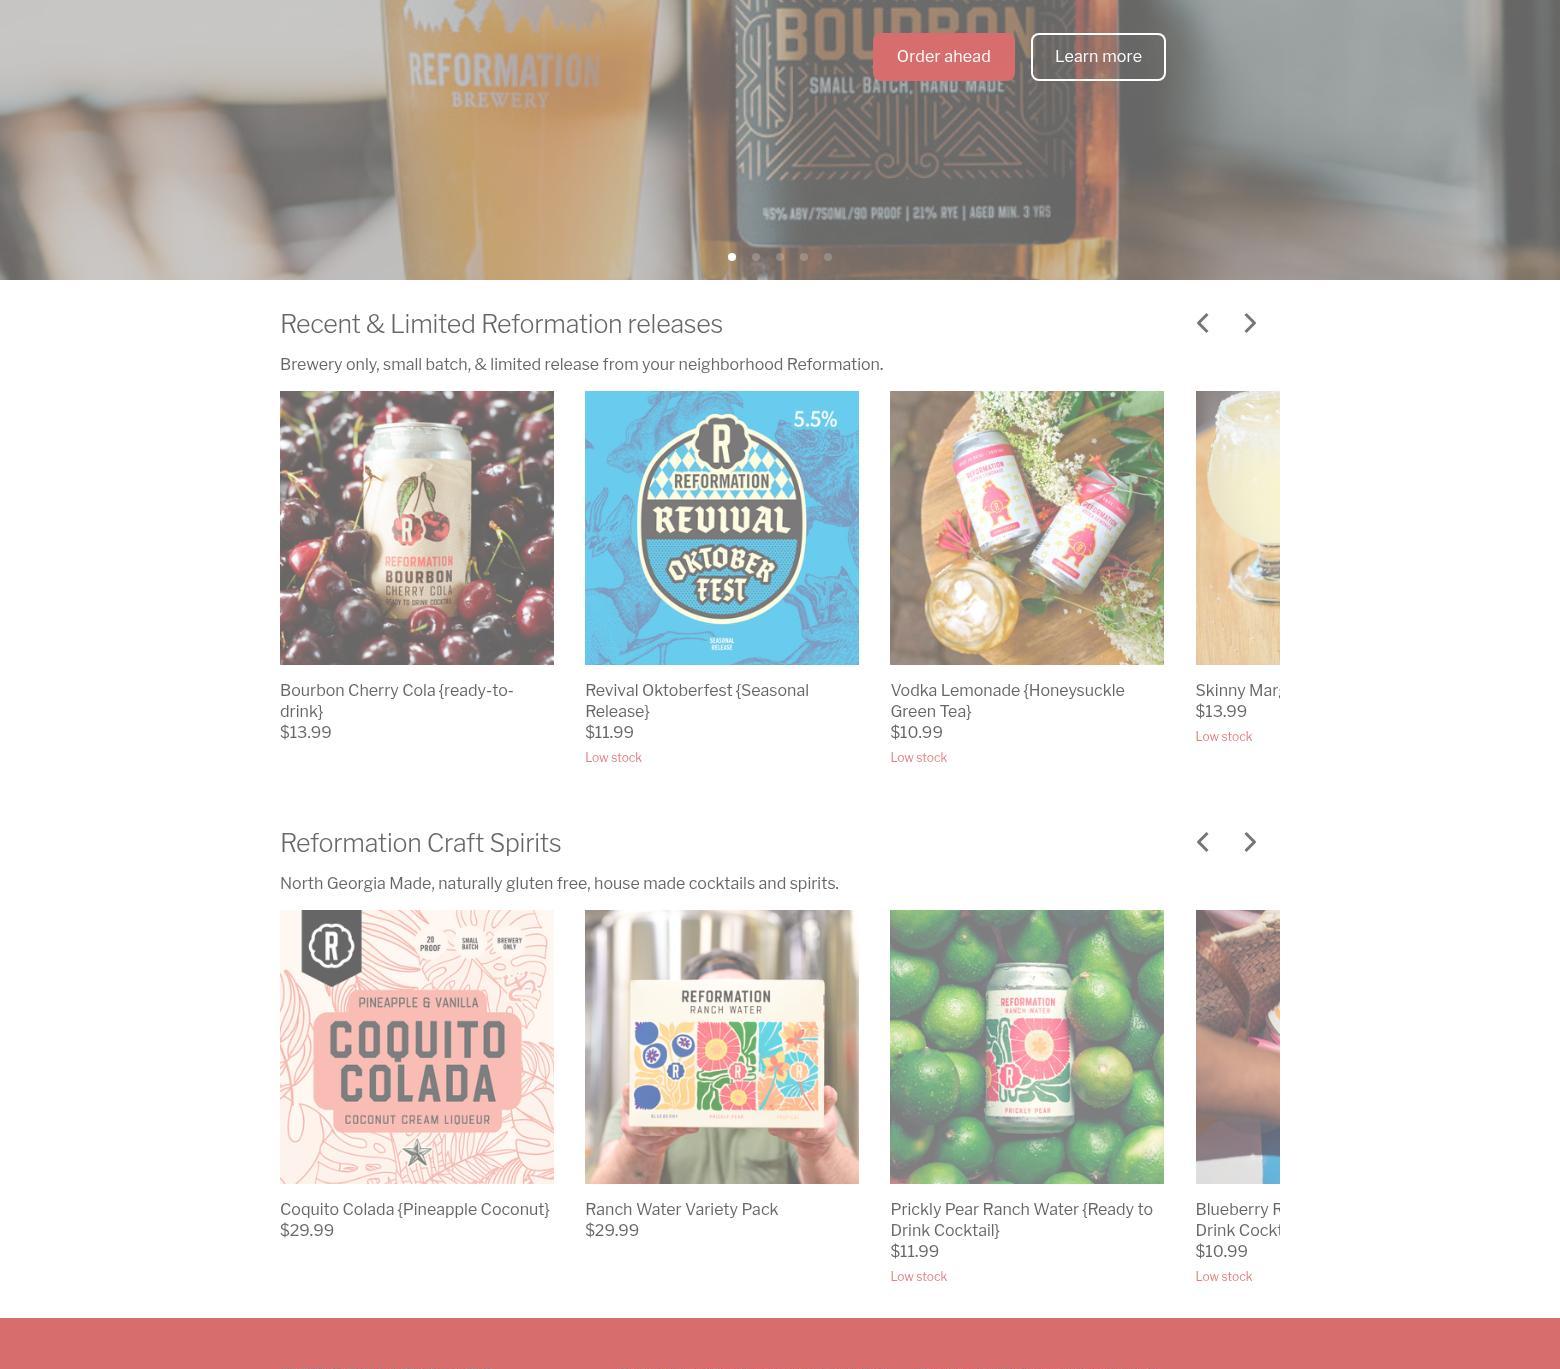Select the second hero carousel dot
Screen dimensions: 1560x1369
coord(756,257)
